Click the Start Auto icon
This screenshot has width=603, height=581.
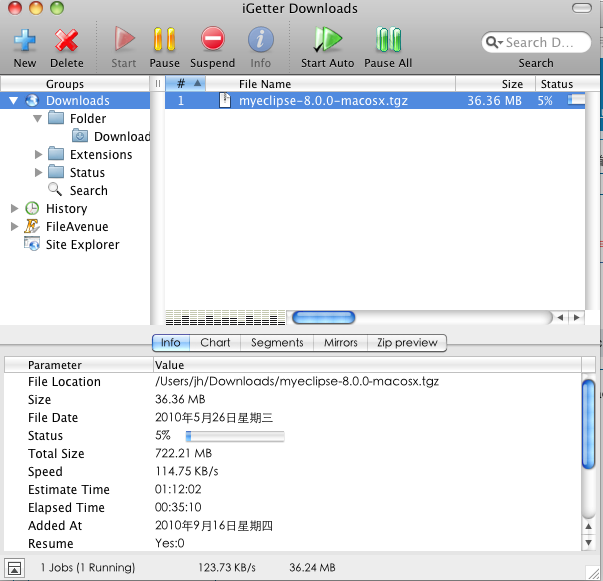(x=327, y=39)
